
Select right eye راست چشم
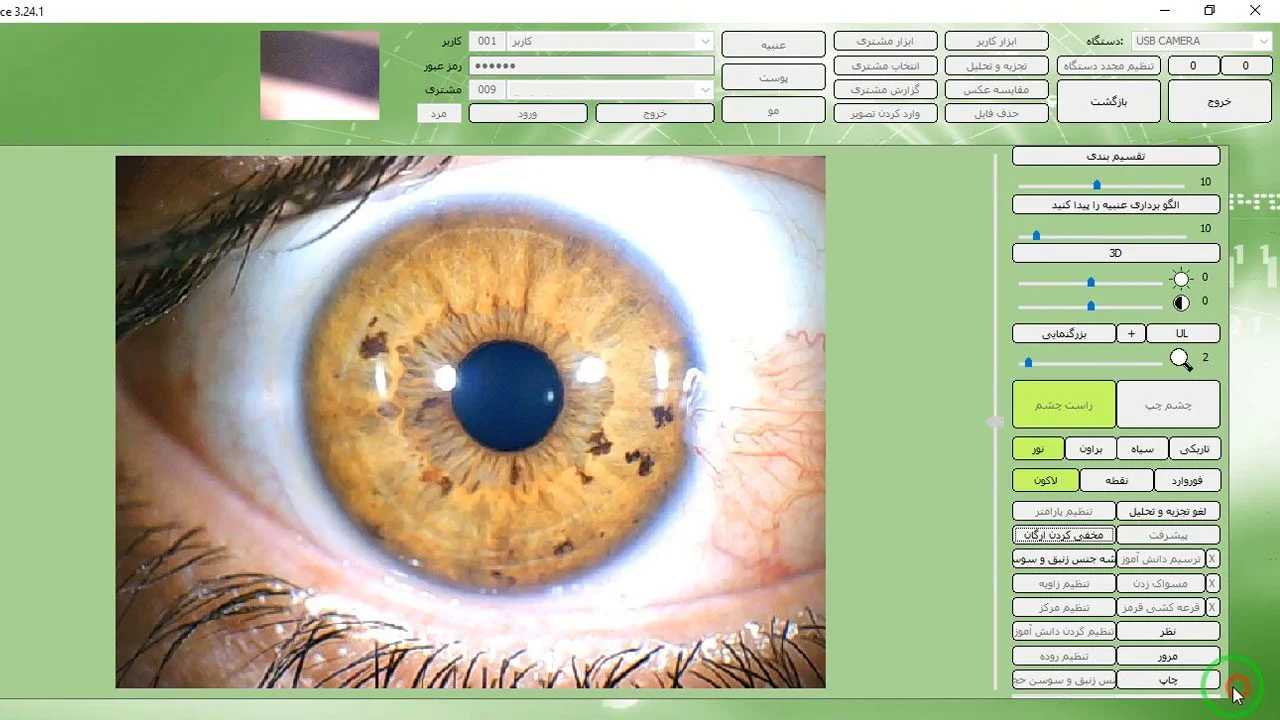point(1064,404)
